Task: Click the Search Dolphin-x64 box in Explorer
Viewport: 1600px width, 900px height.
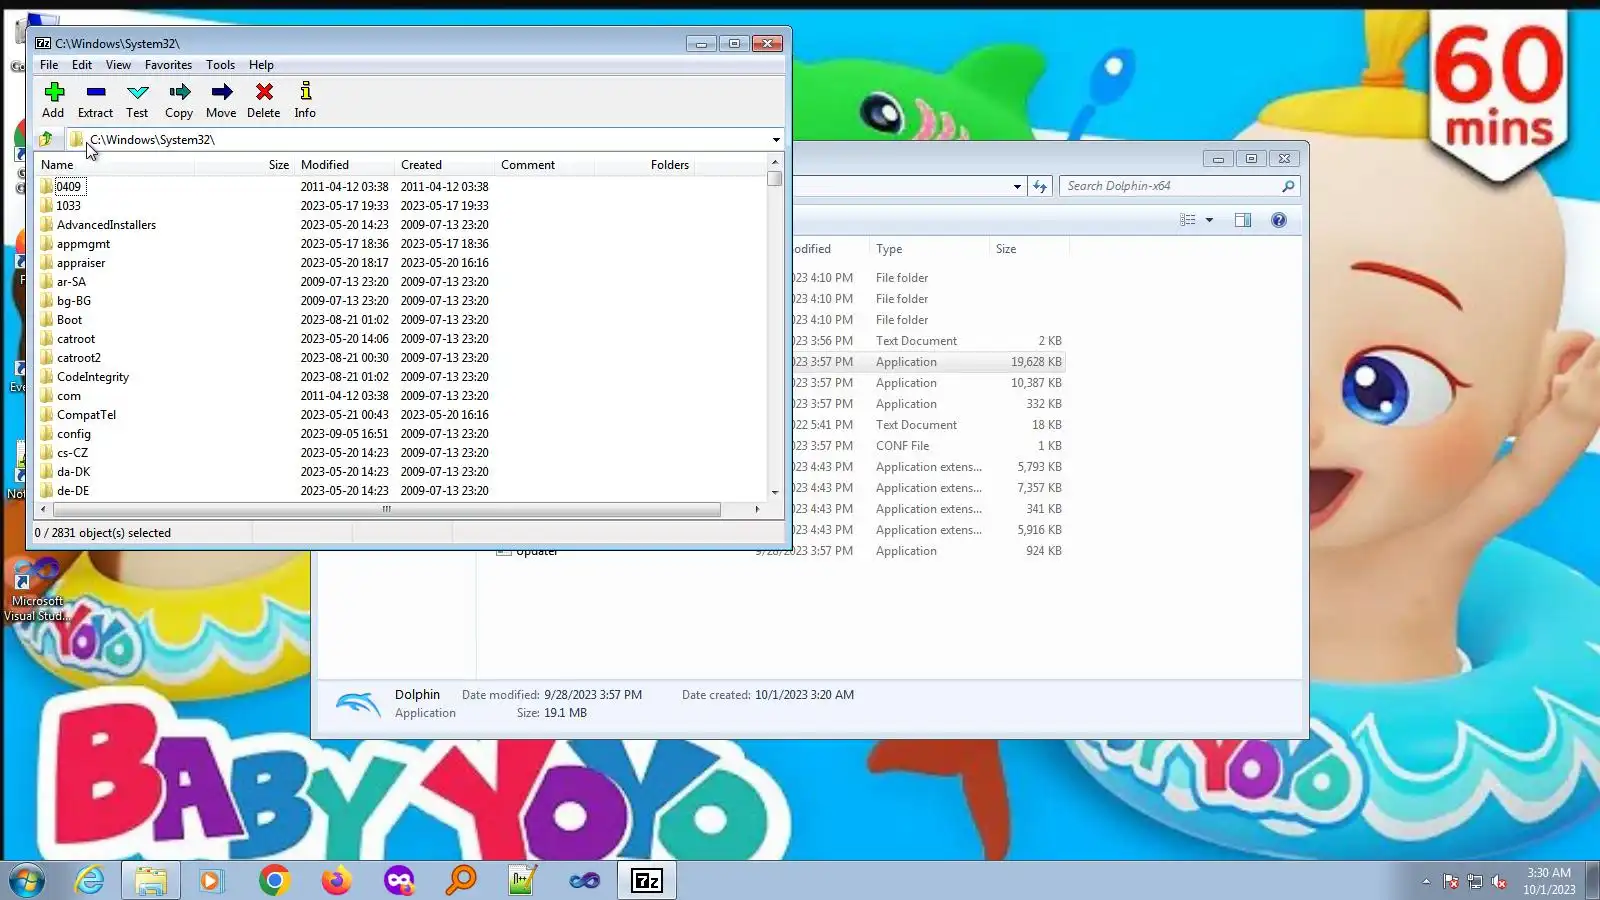Action: pos(1180,186)
